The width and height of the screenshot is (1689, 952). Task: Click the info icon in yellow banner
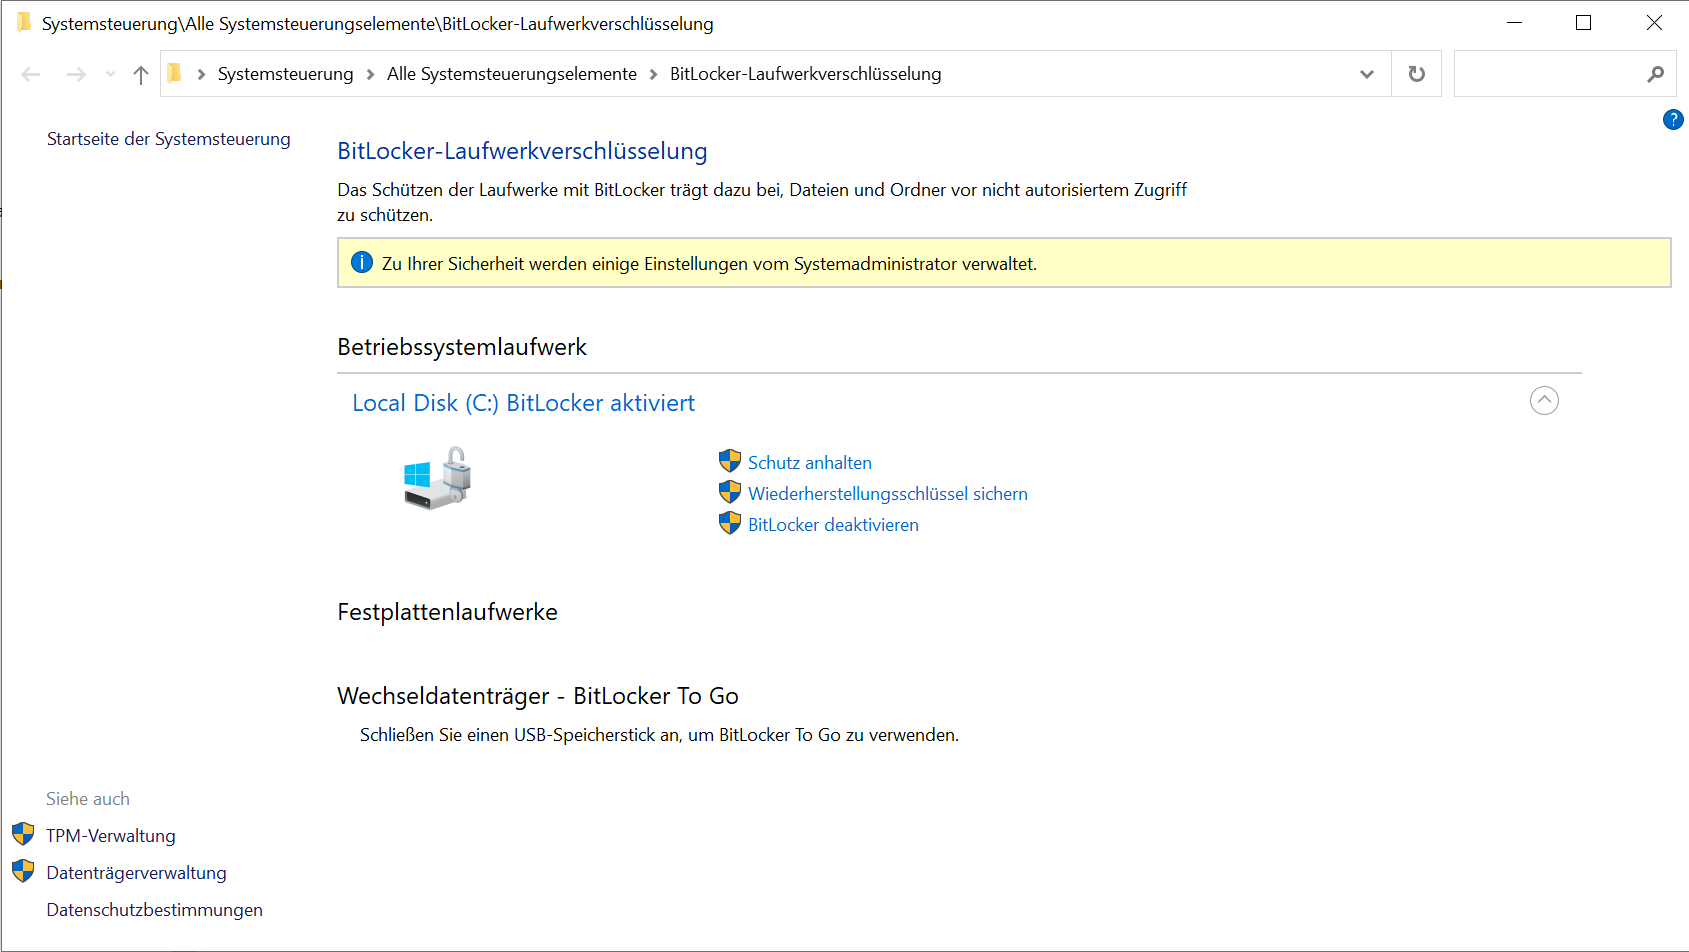(x=362, y=263)
